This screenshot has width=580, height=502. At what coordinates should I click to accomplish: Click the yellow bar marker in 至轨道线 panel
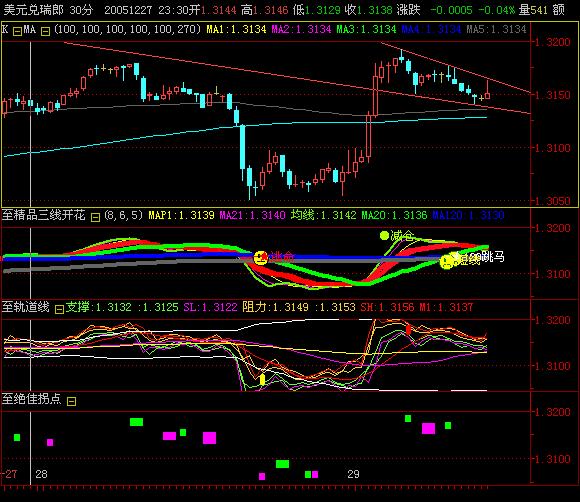[263, 379]
